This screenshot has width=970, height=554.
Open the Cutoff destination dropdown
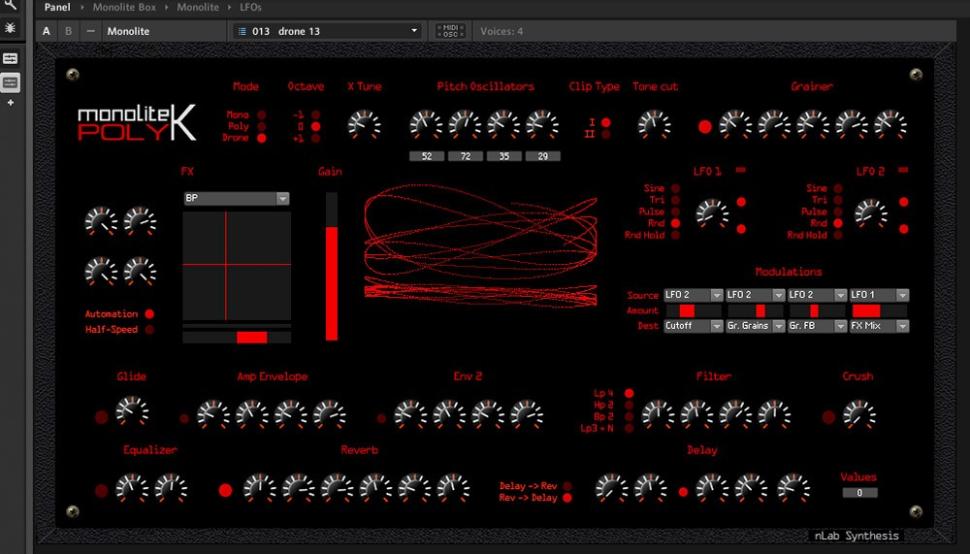[693, 326]
